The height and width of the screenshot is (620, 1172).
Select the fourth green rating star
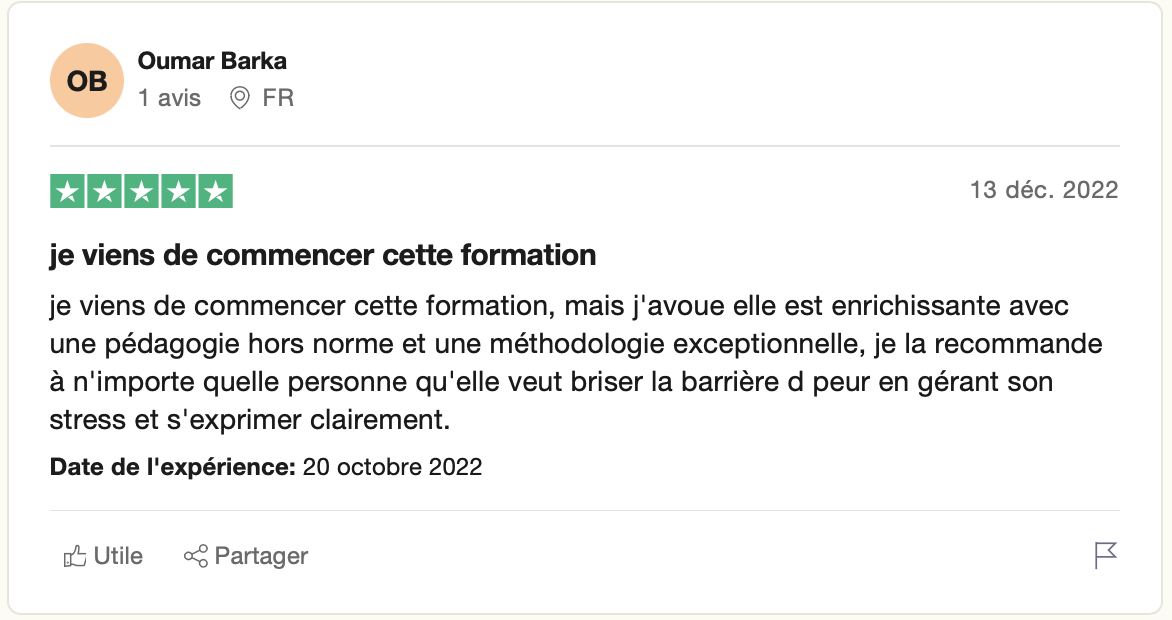179,191
